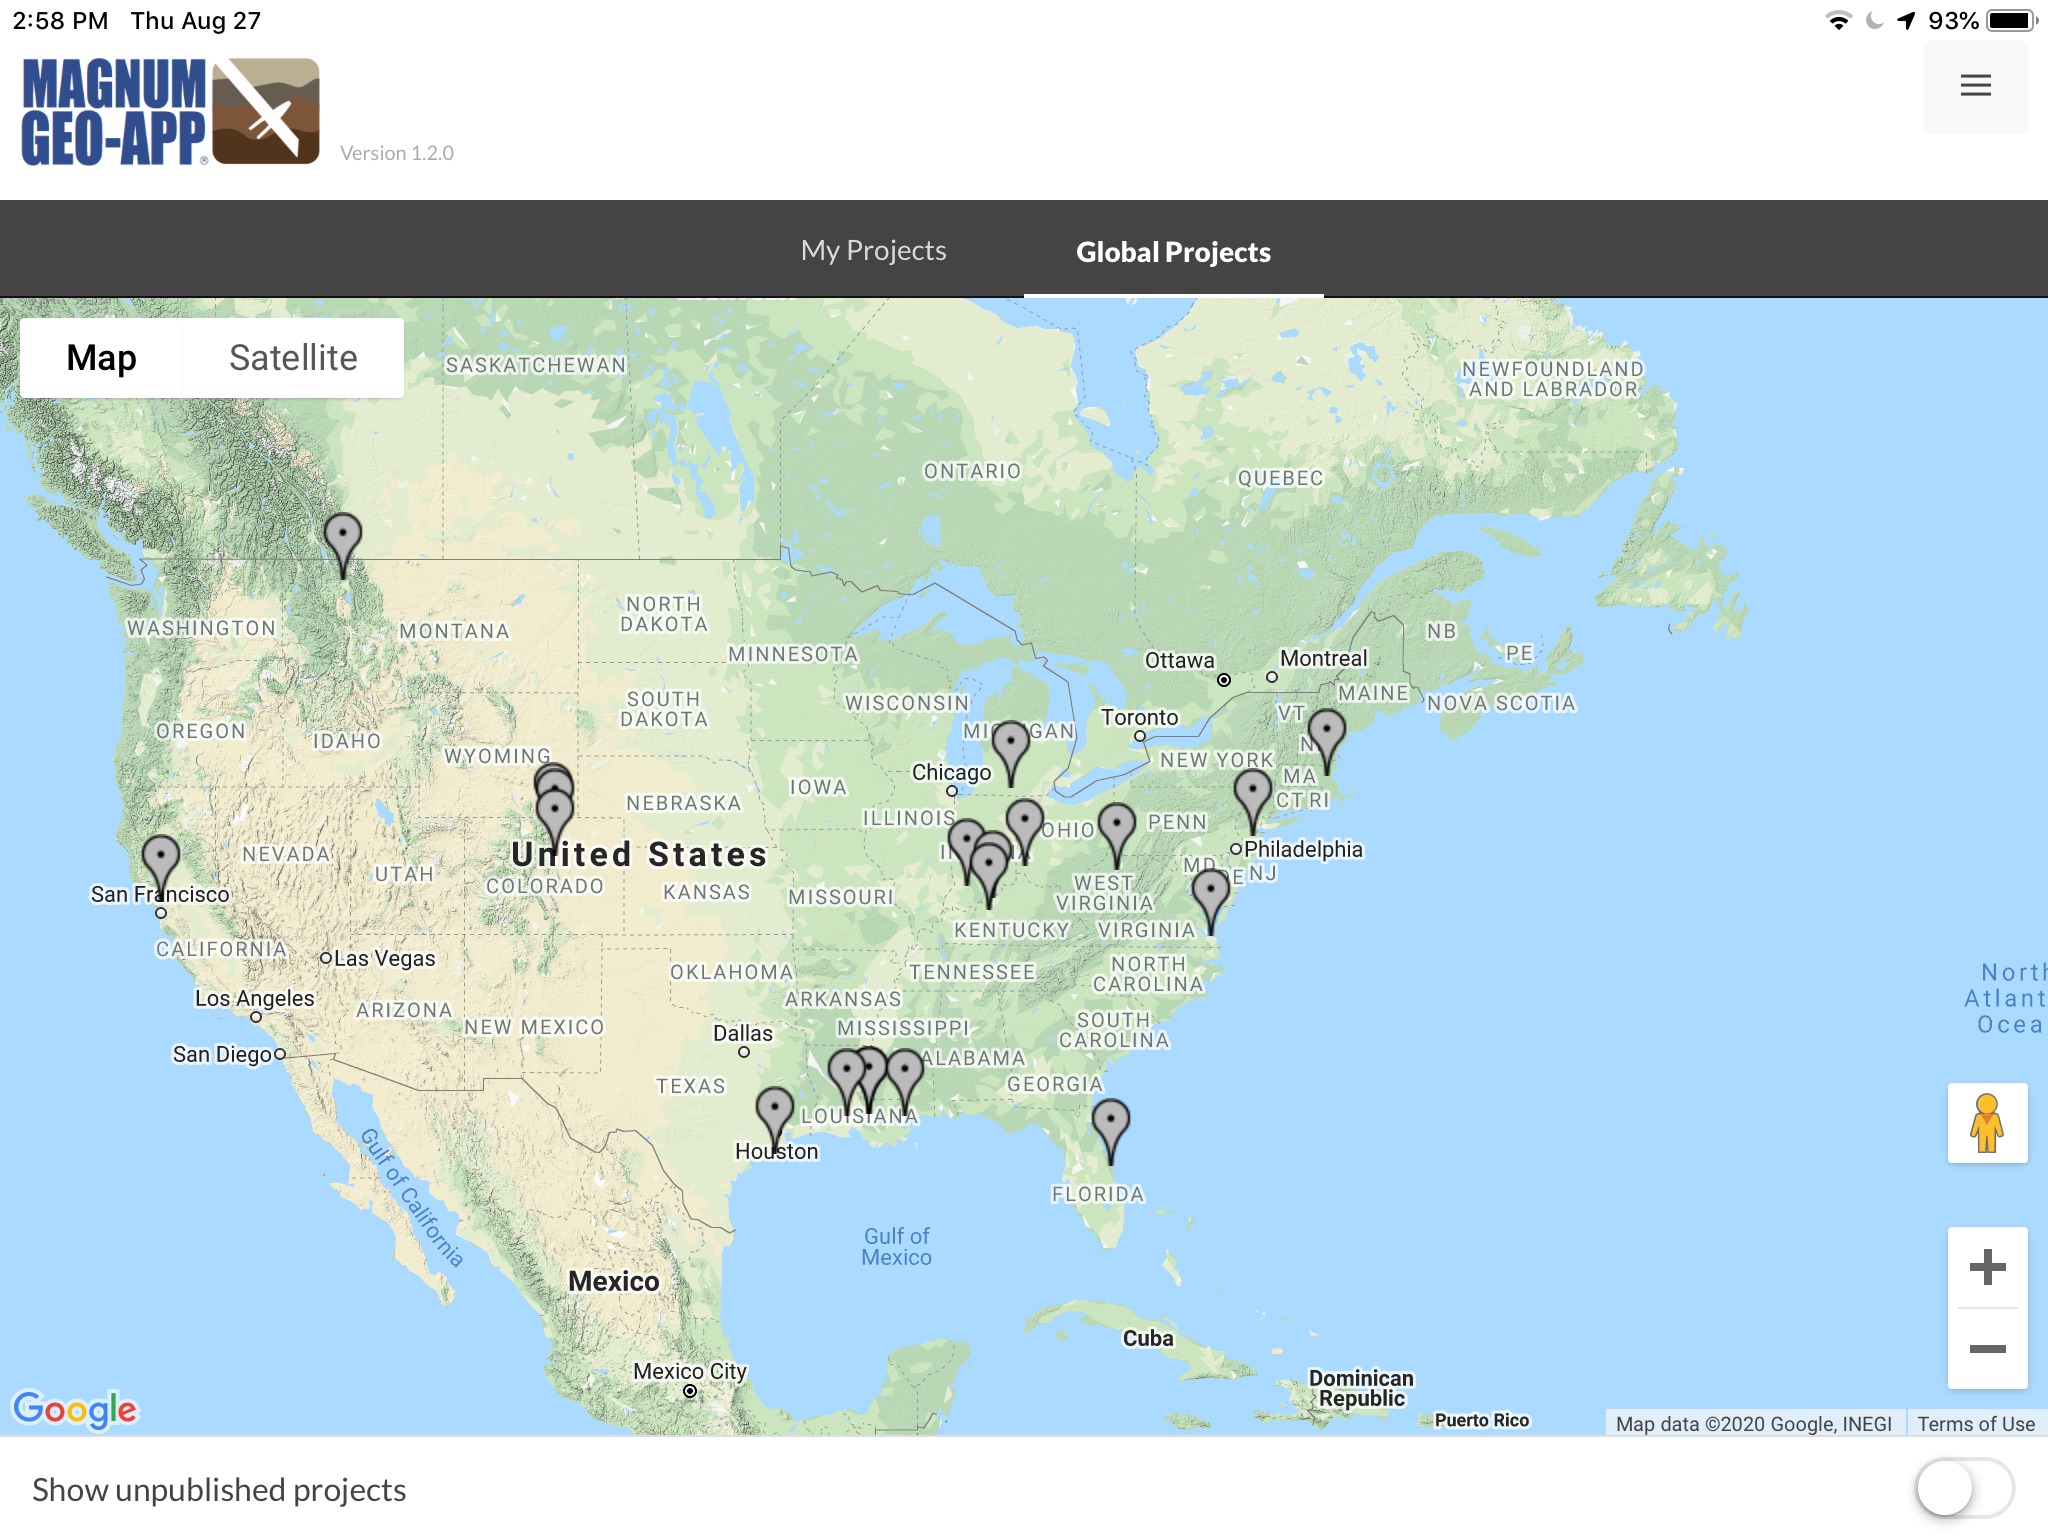The height and width of the screenshot is (1536, 2048).
Task: Select the project pin in Florida
Action: (x=1110, y=1121)
